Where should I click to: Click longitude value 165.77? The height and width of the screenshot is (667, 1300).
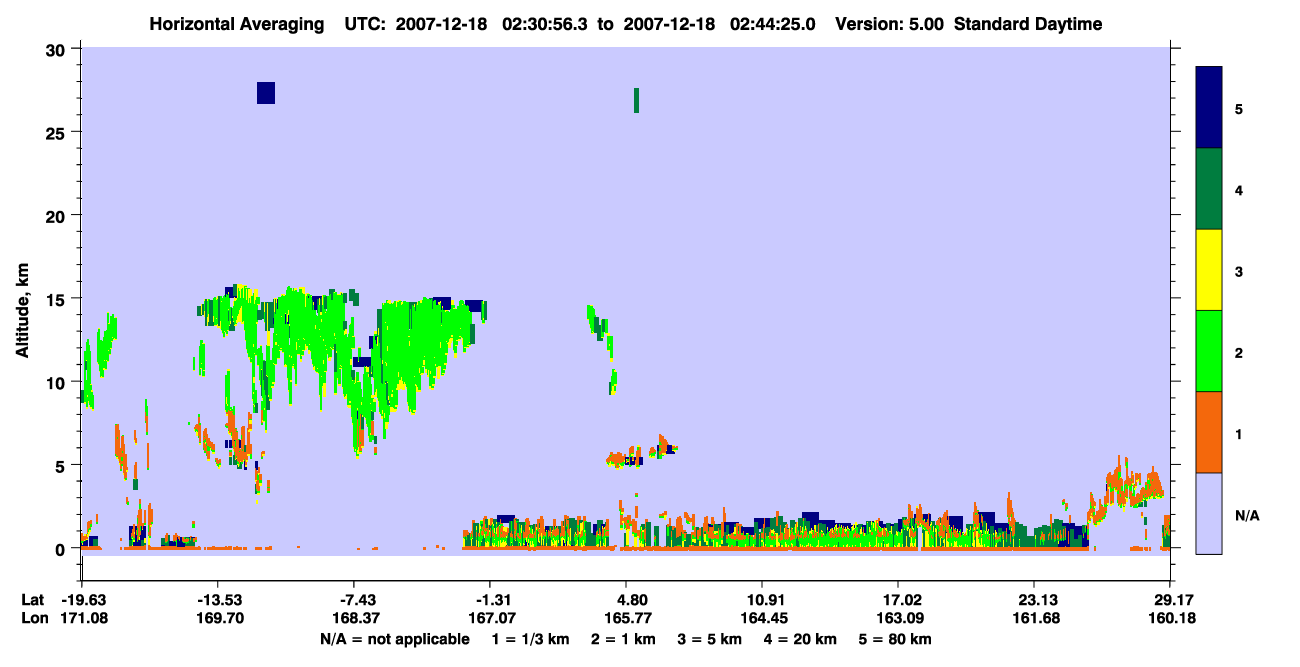(x=626, y=618)
